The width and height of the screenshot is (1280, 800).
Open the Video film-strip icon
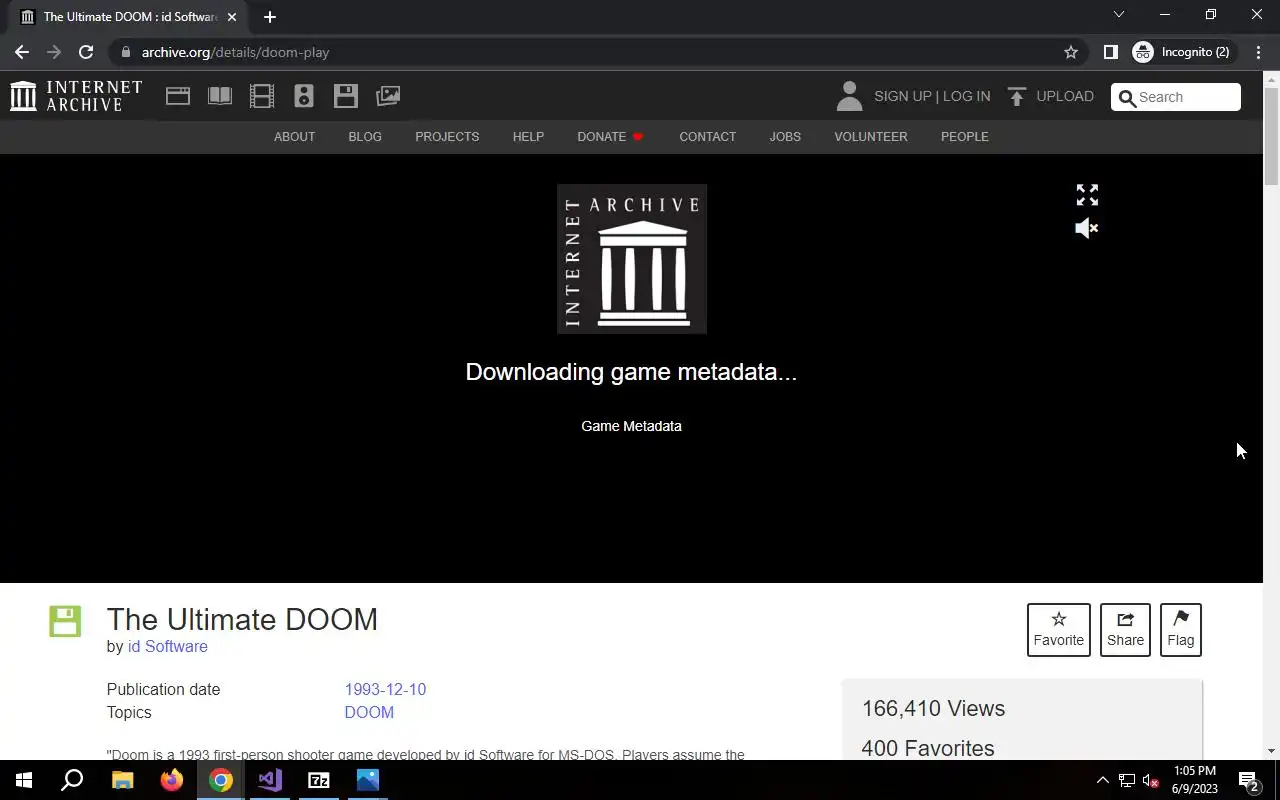262,96
